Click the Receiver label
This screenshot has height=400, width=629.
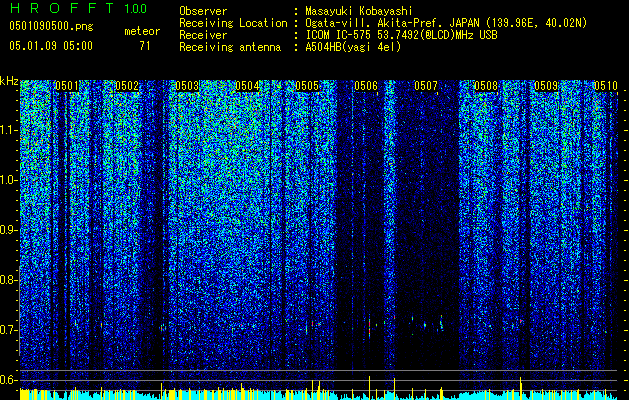point(203,35)
